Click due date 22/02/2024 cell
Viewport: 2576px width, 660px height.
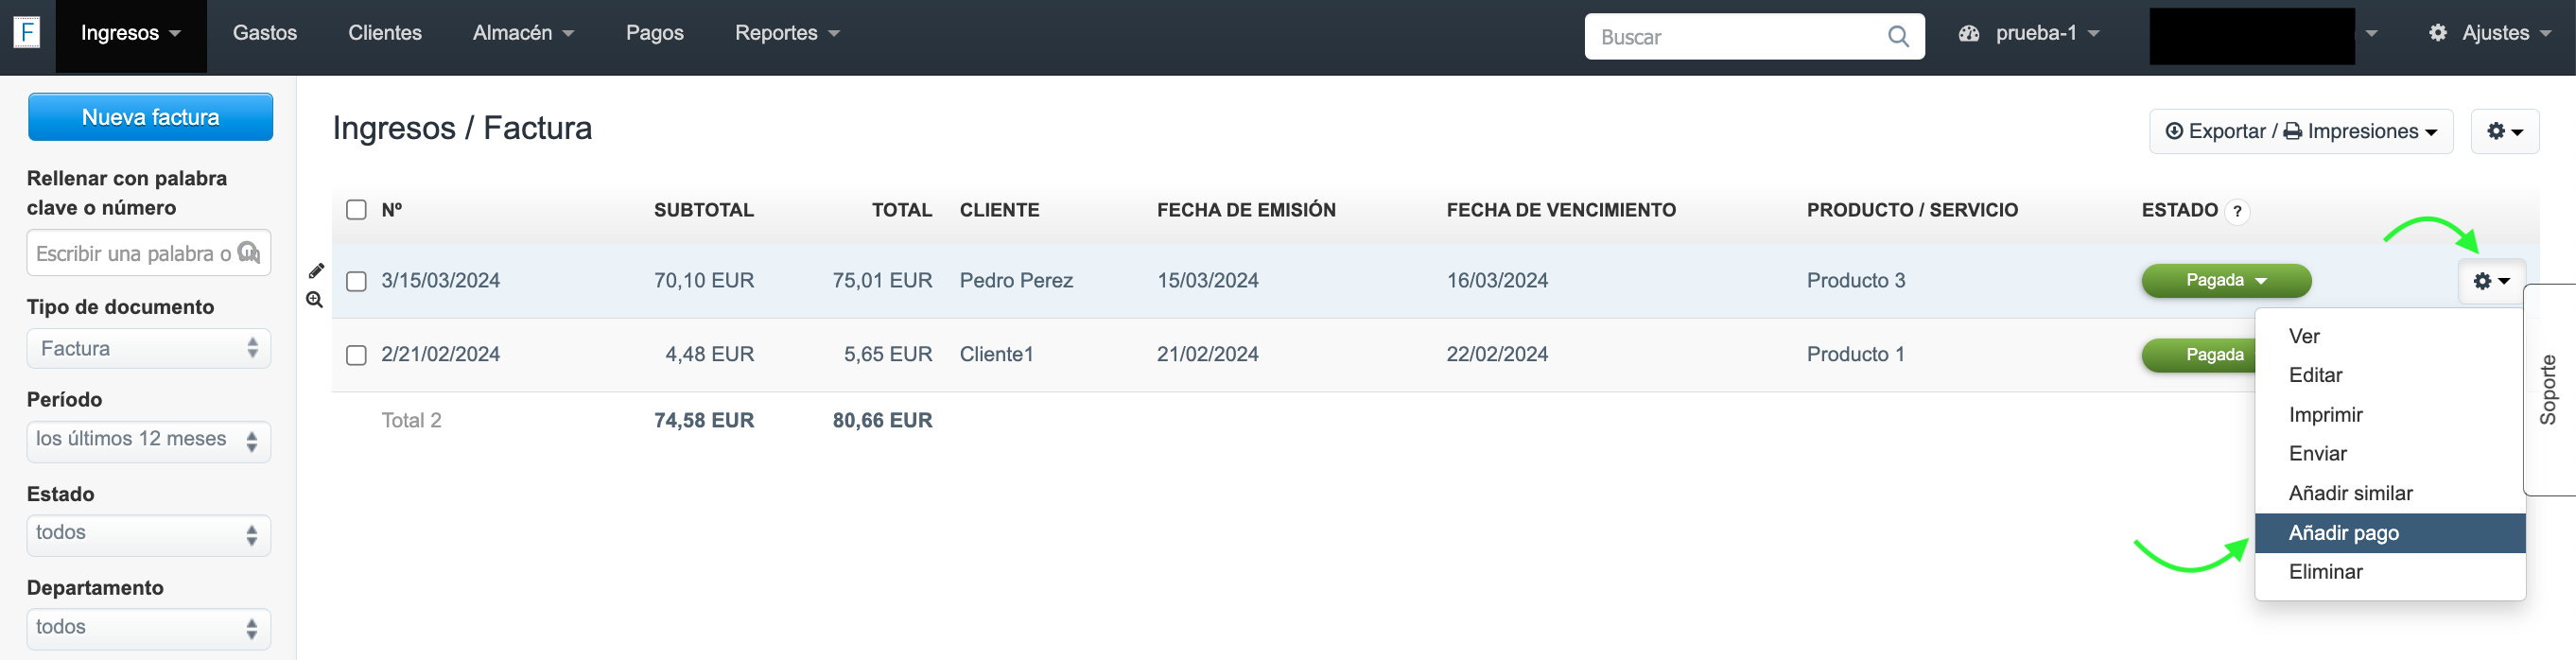click(x=1497, y=355)
